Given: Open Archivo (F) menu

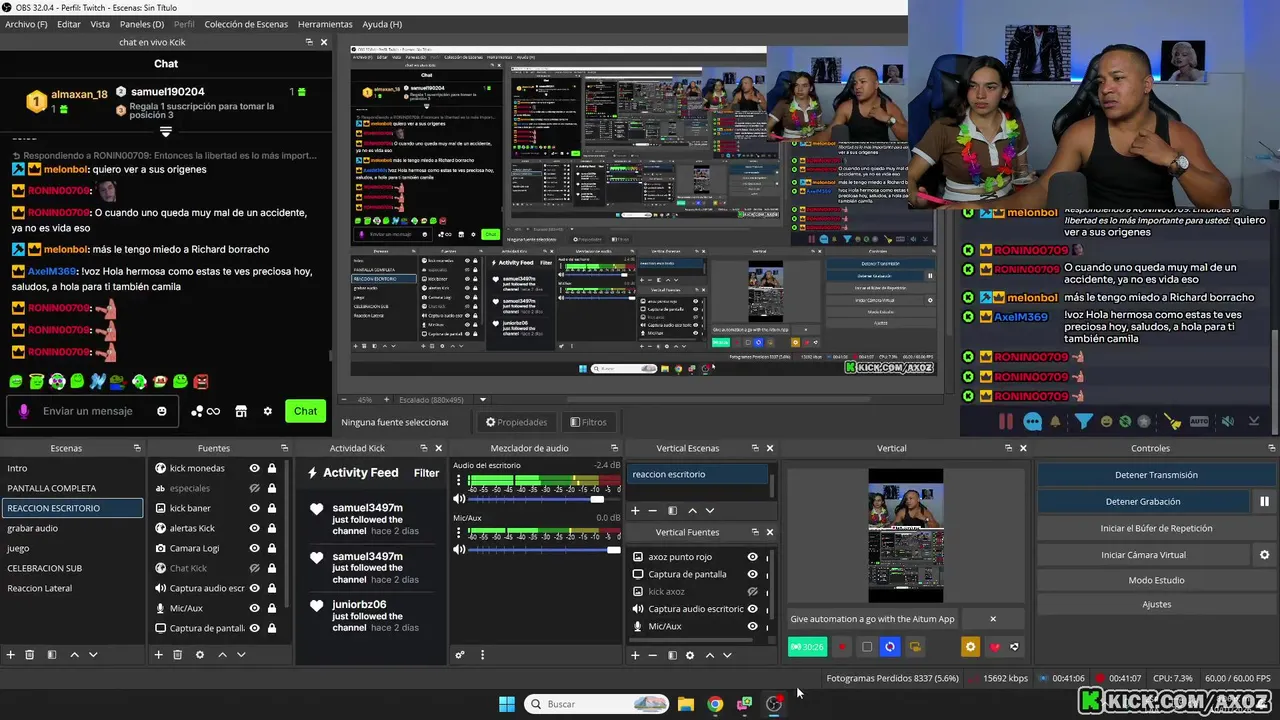Looking at the screenshot, I should (x=26, y=24).
